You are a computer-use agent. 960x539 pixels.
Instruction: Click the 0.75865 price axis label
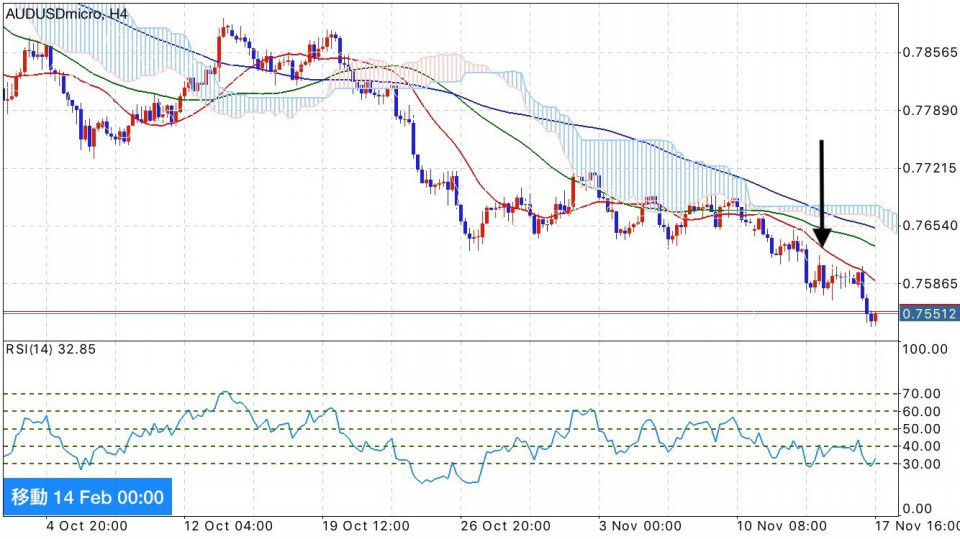[929, 284]
